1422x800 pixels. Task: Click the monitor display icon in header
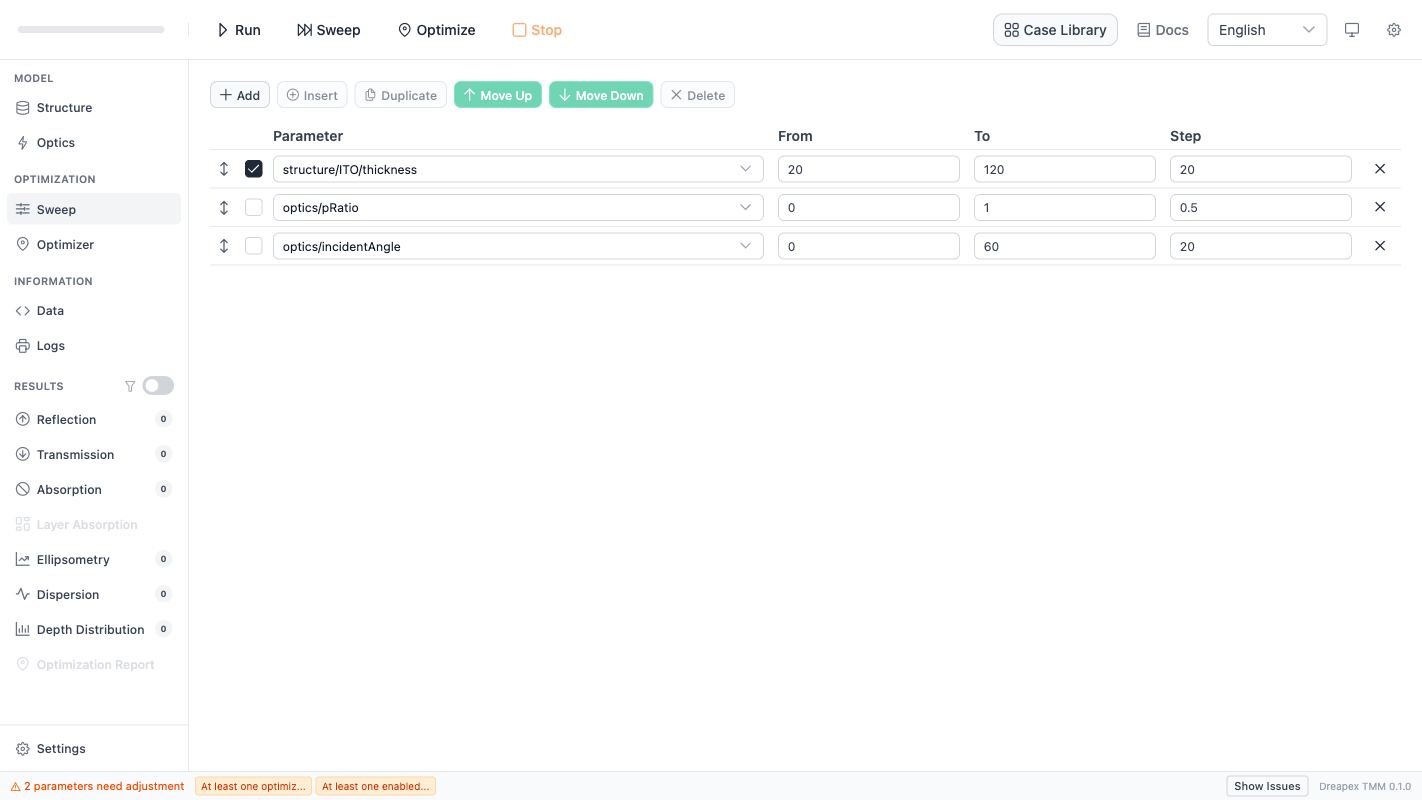(1352, 30)
